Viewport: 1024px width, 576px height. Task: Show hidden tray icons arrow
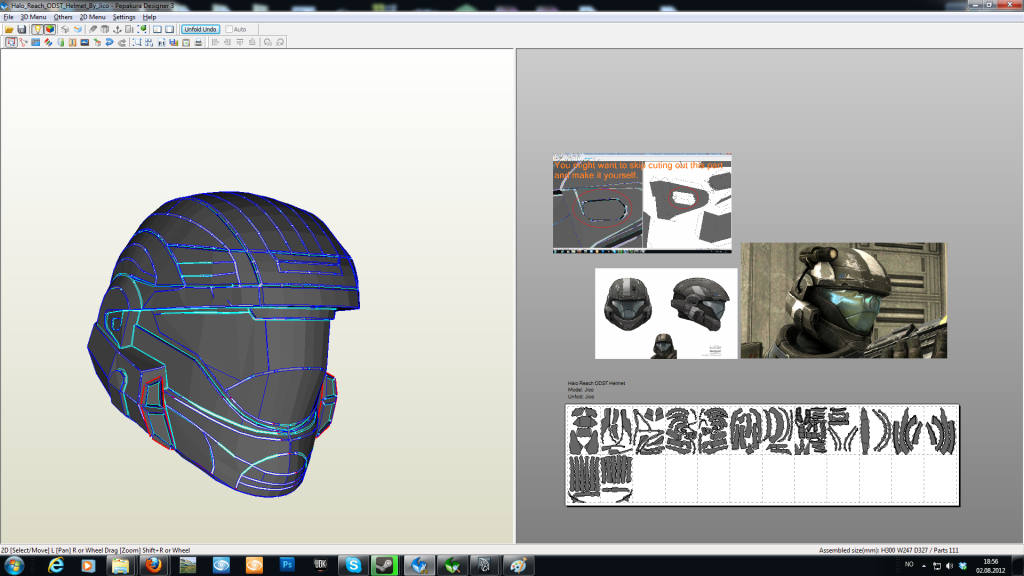click(x=923, y=566)
